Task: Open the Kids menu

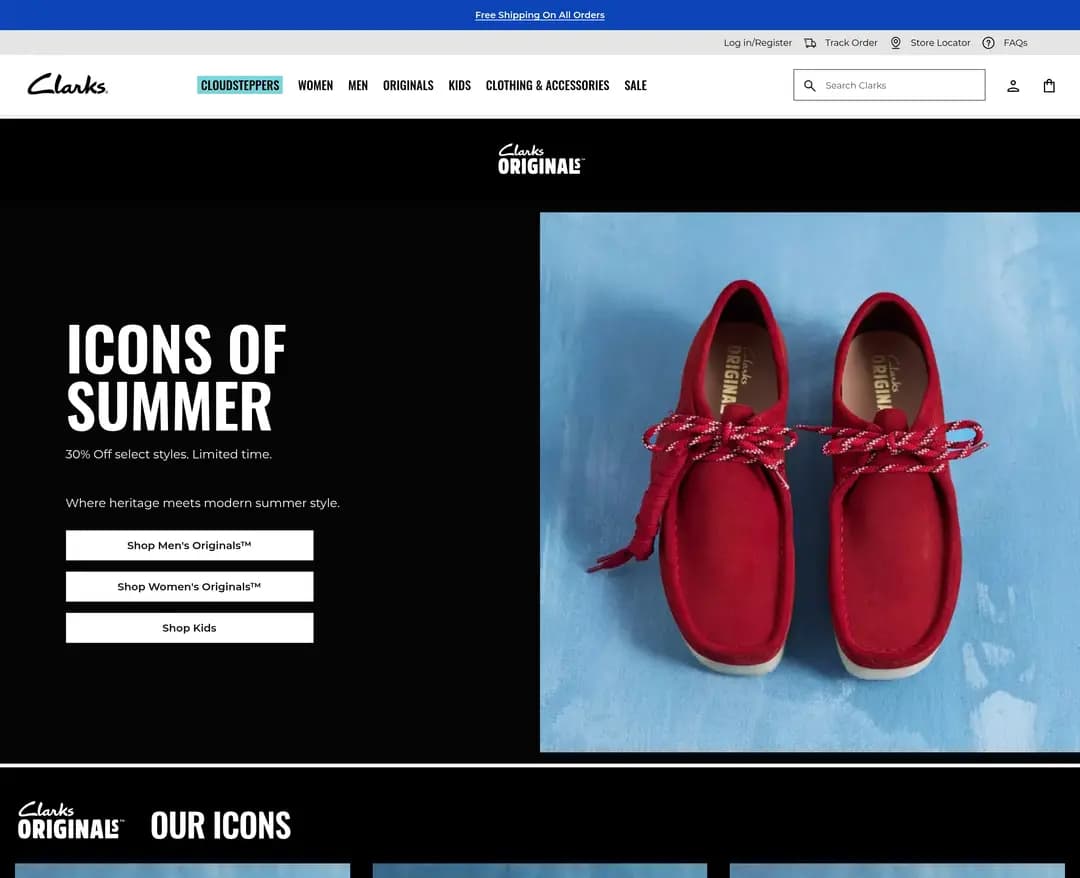Action: click(459, 85)
